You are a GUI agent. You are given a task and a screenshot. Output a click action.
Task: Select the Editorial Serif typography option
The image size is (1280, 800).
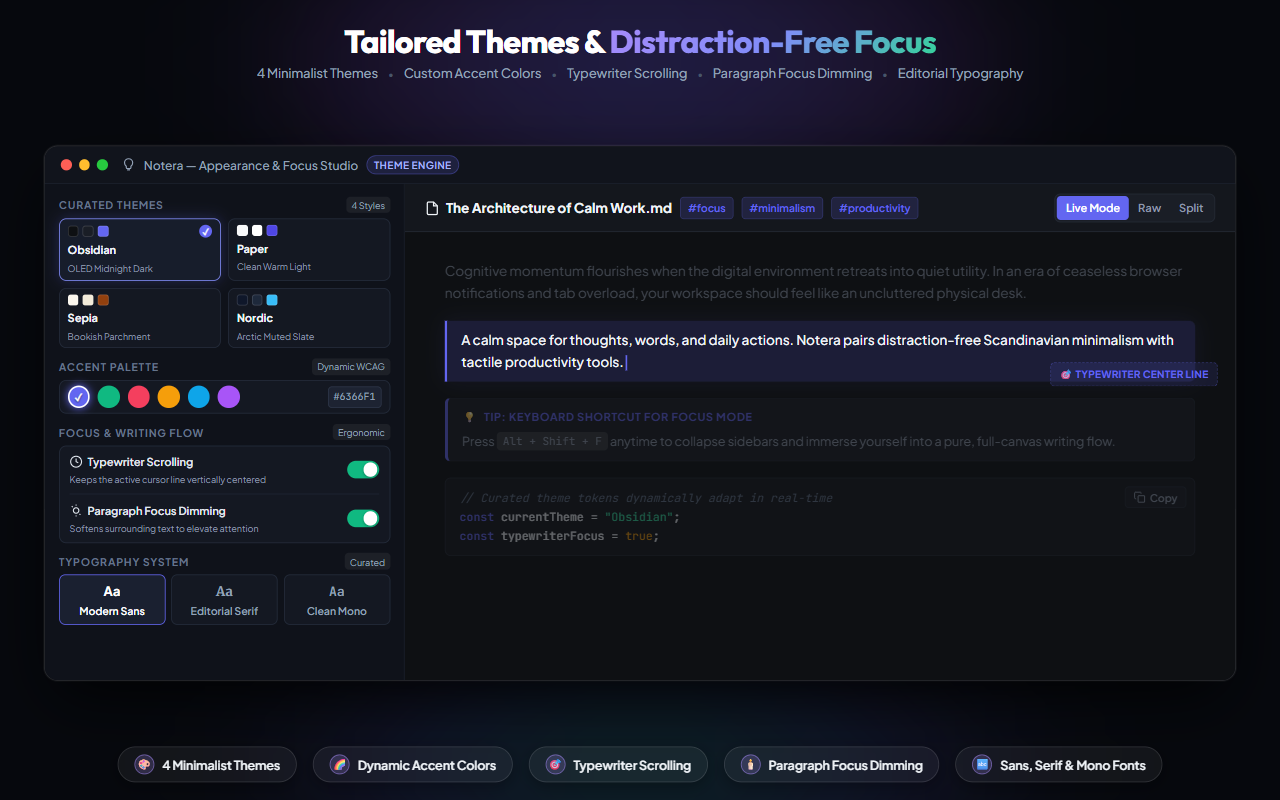(225, 599)
